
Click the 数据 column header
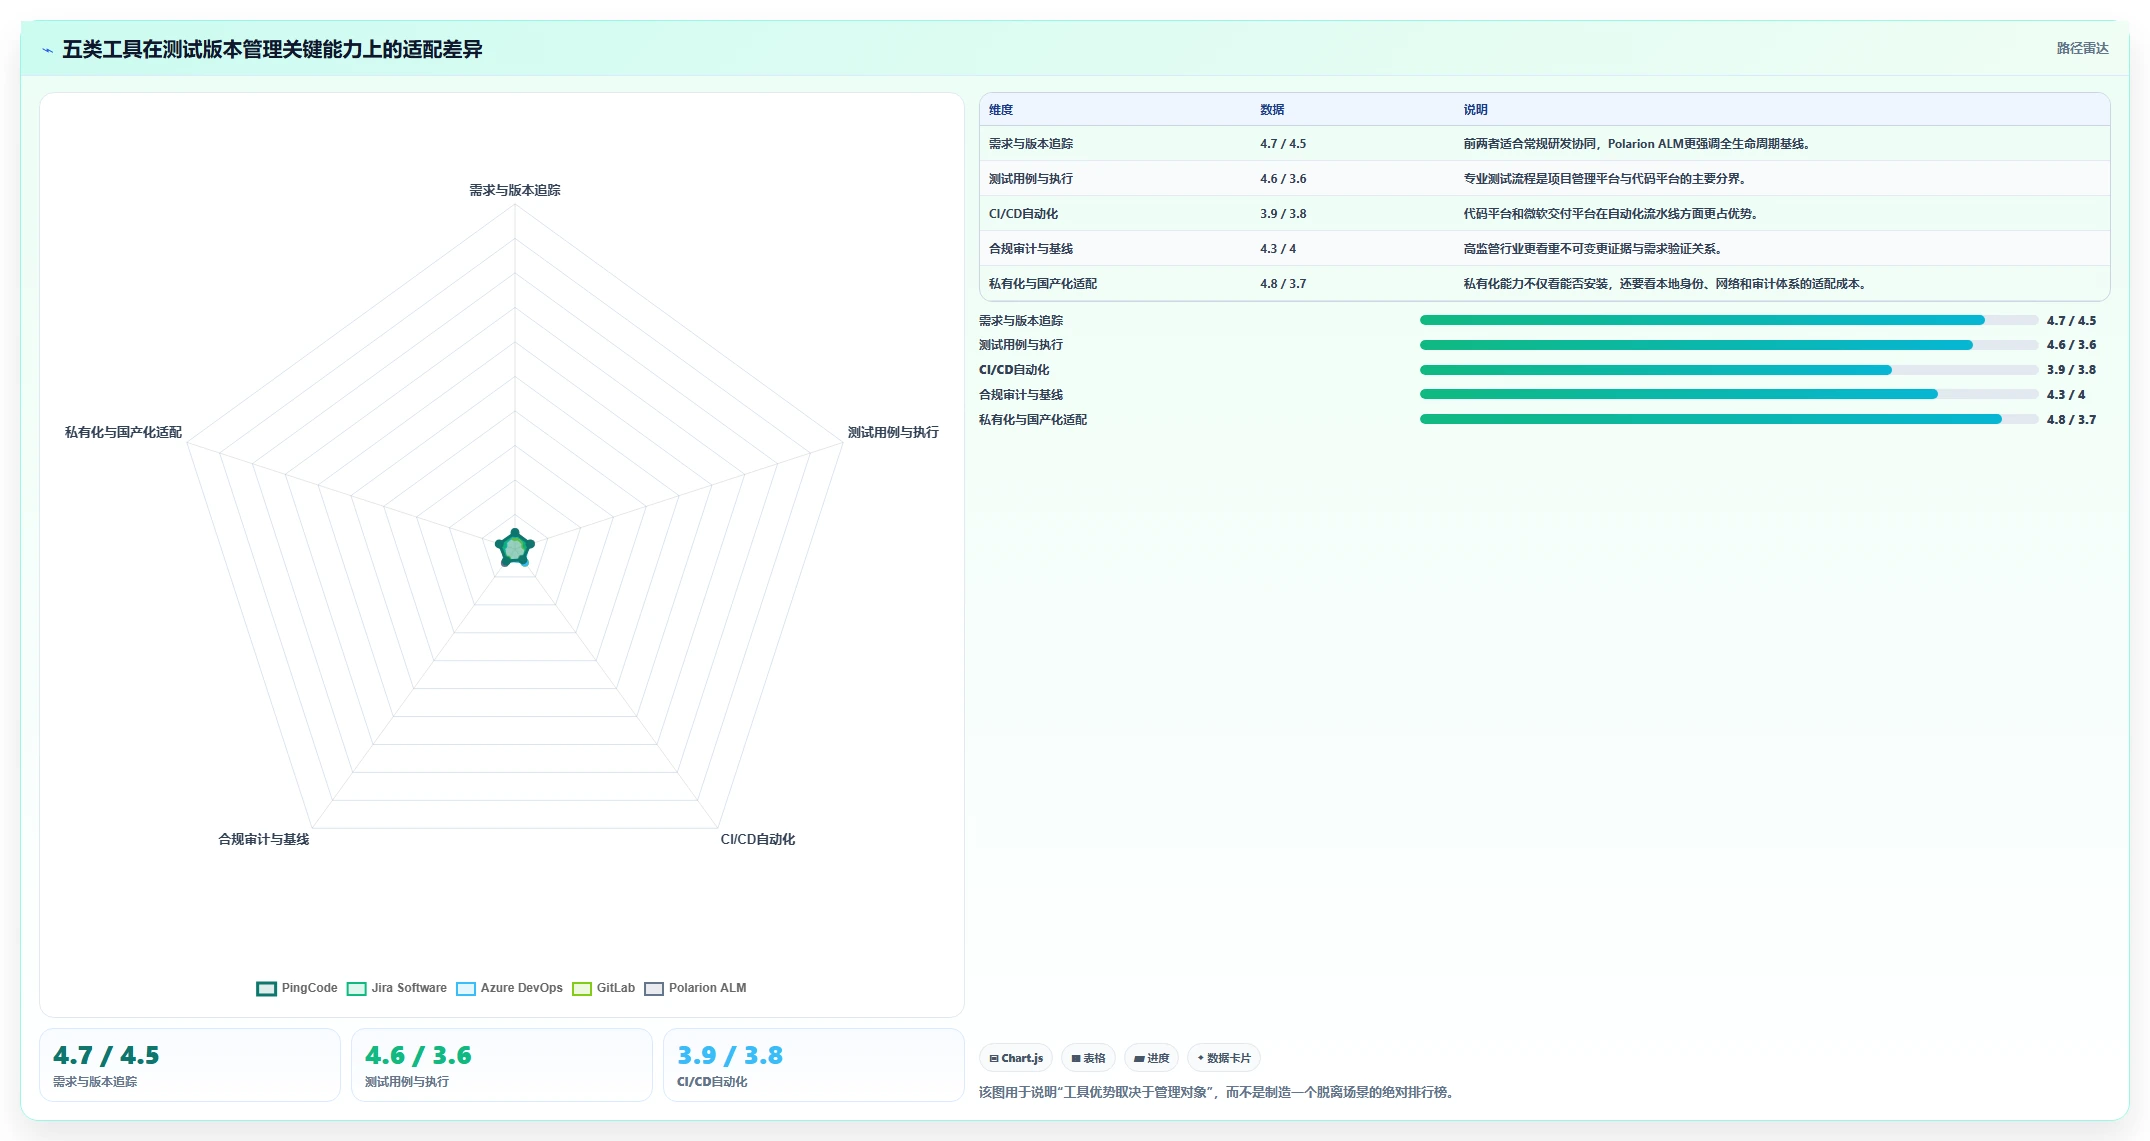(1272, 110)
